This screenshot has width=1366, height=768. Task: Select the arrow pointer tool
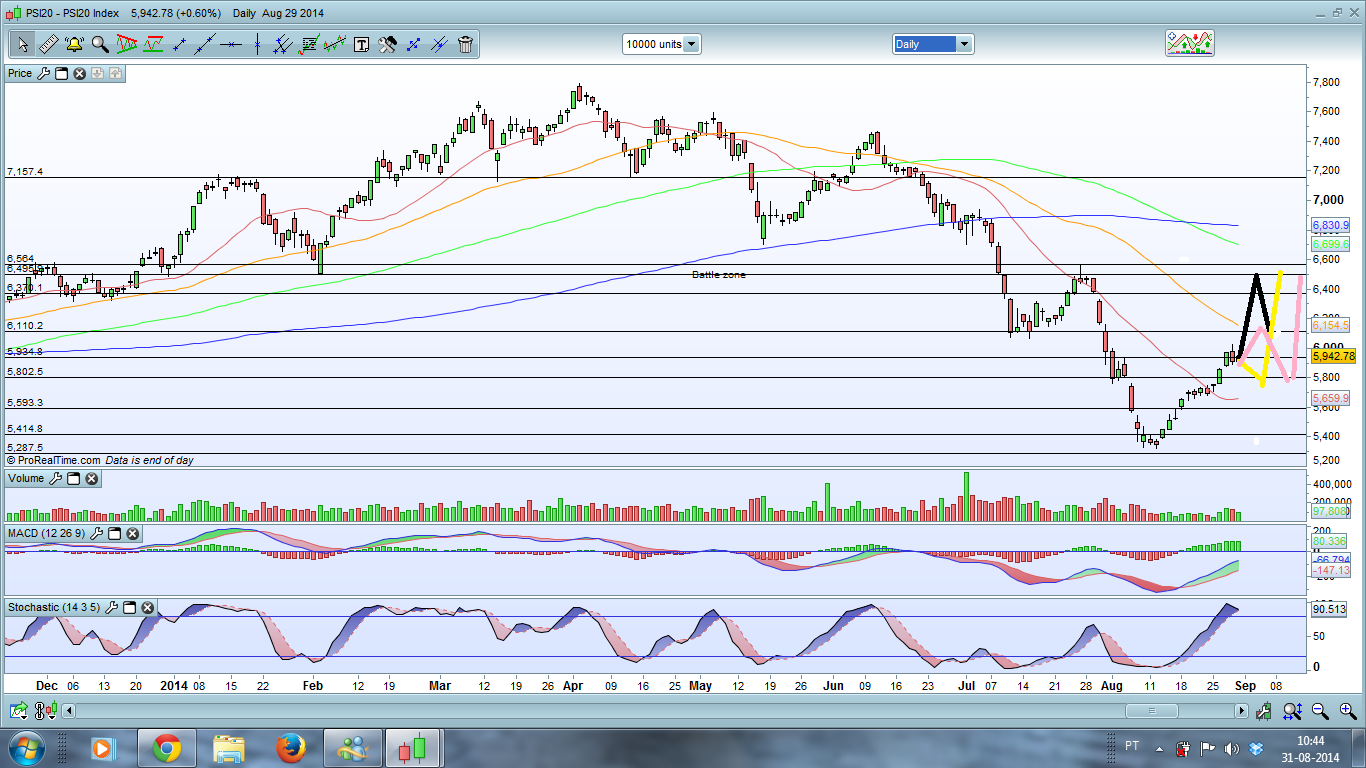point(23,44)
